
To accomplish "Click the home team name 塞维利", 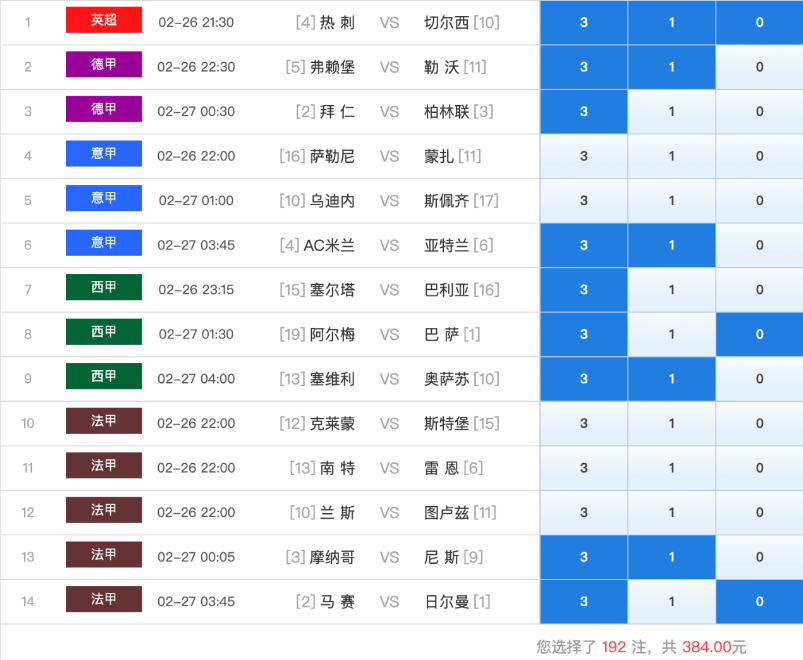I will click(332, 379).
